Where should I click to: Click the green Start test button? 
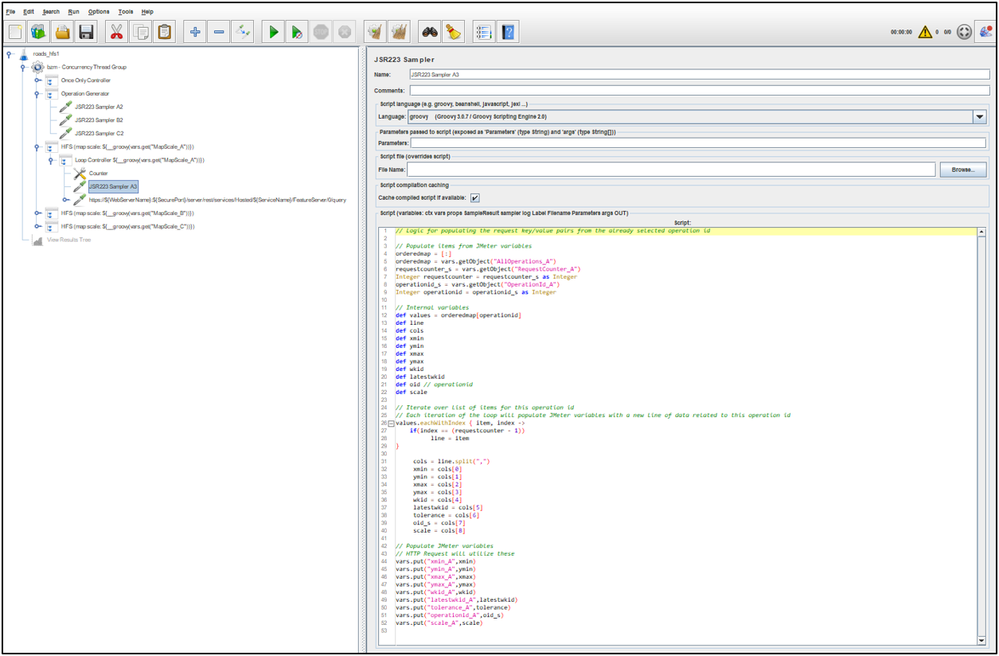click(x=272, y=32)
